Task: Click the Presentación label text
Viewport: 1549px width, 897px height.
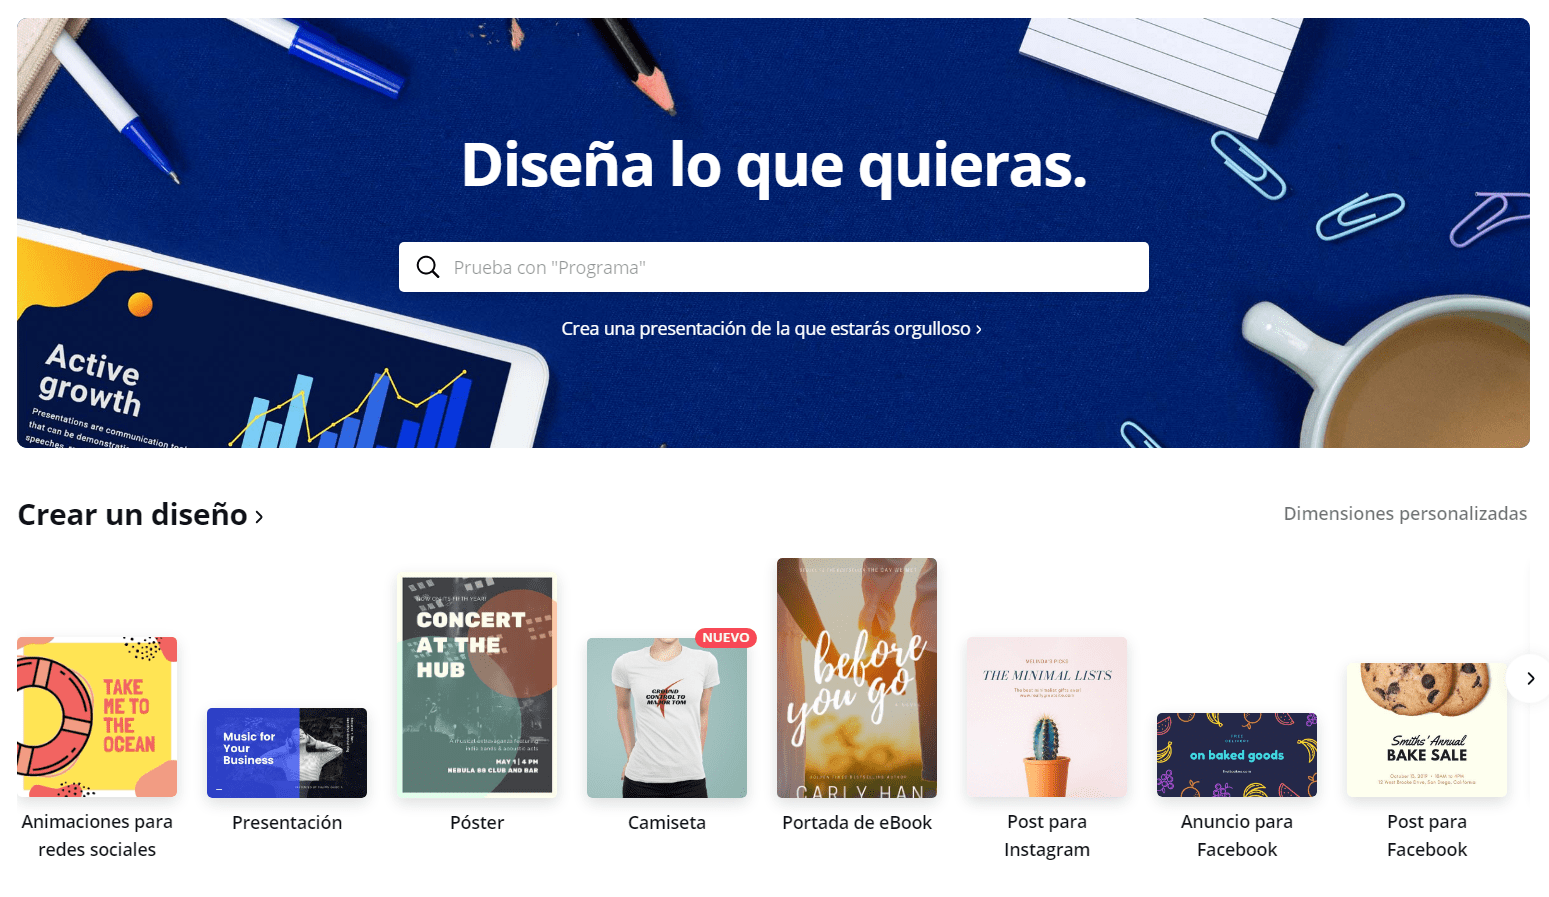Action: point(287,822)
